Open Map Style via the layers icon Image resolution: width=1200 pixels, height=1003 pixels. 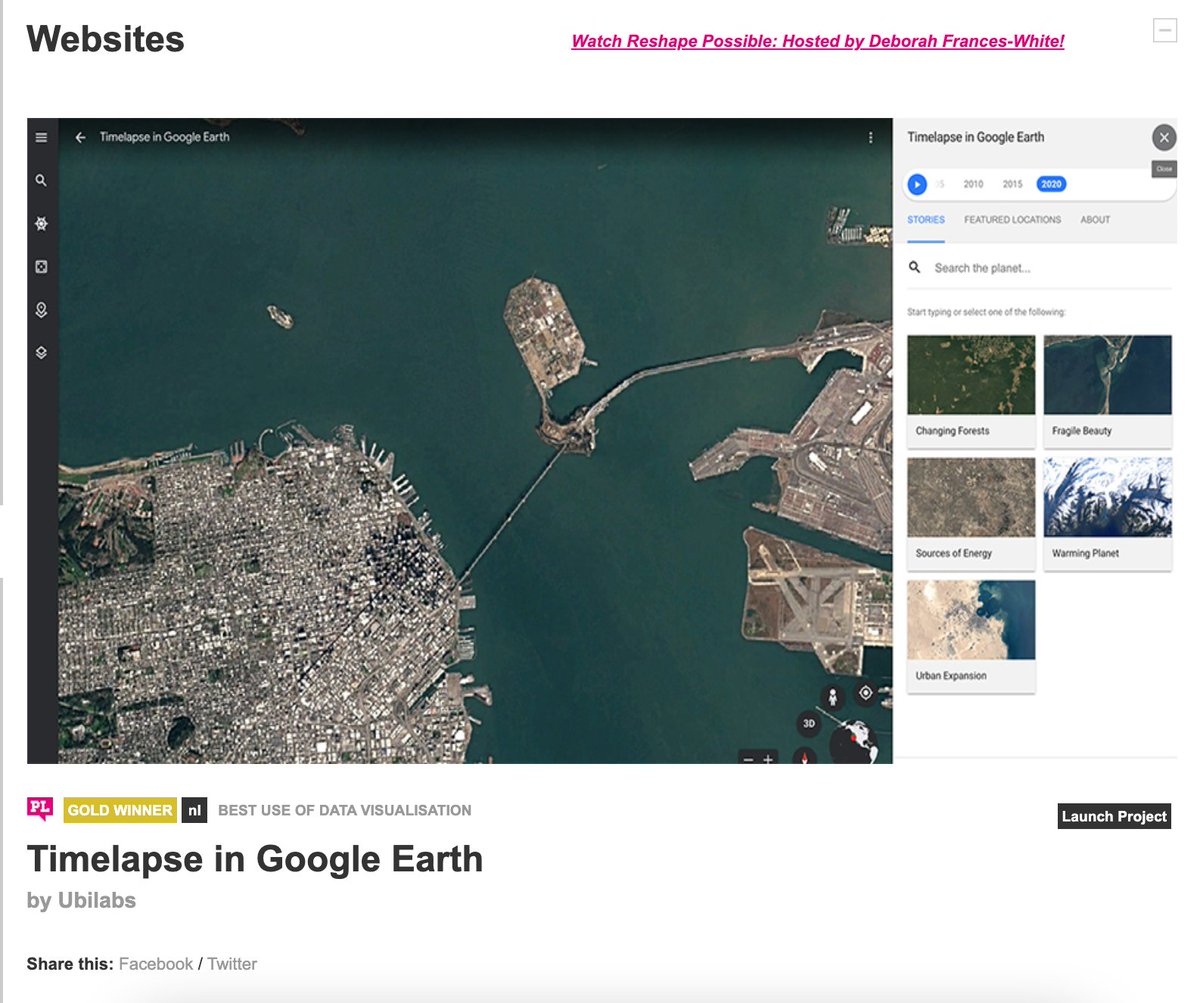coord(40,352)
